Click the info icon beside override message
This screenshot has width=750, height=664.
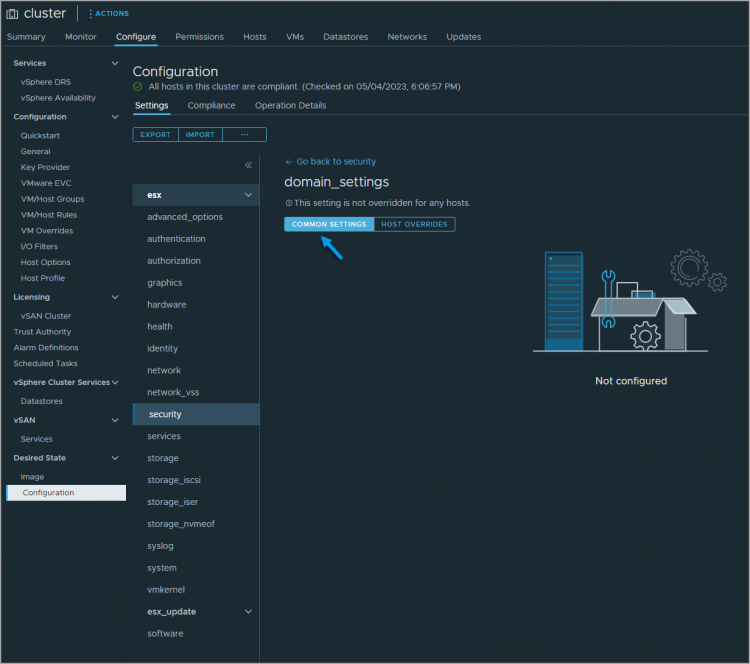tap(288, 203)
